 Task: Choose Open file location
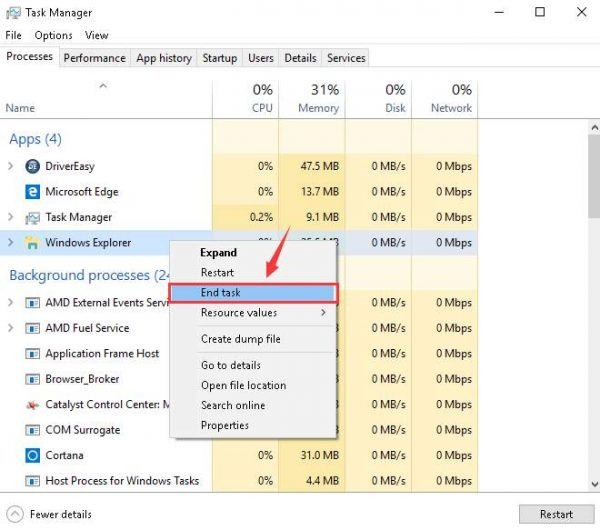click(x=253, y=385)
